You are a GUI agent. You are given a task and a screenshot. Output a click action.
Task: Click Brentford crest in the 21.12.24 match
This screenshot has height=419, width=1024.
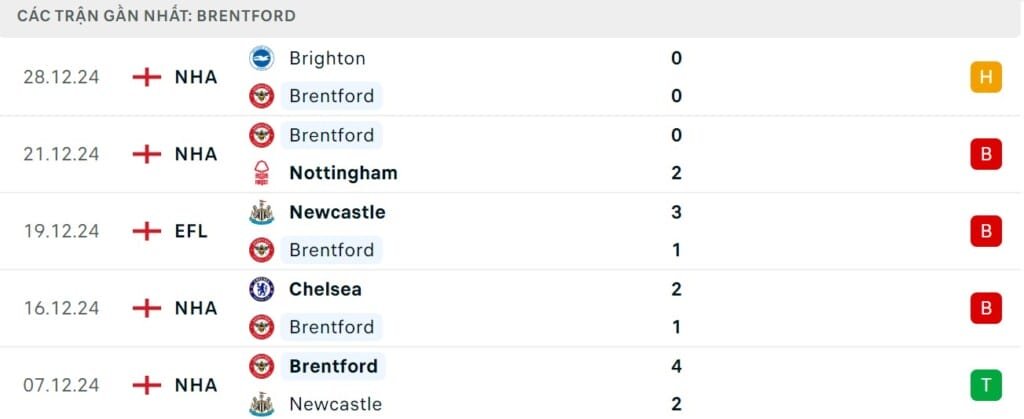click(261, 135)
